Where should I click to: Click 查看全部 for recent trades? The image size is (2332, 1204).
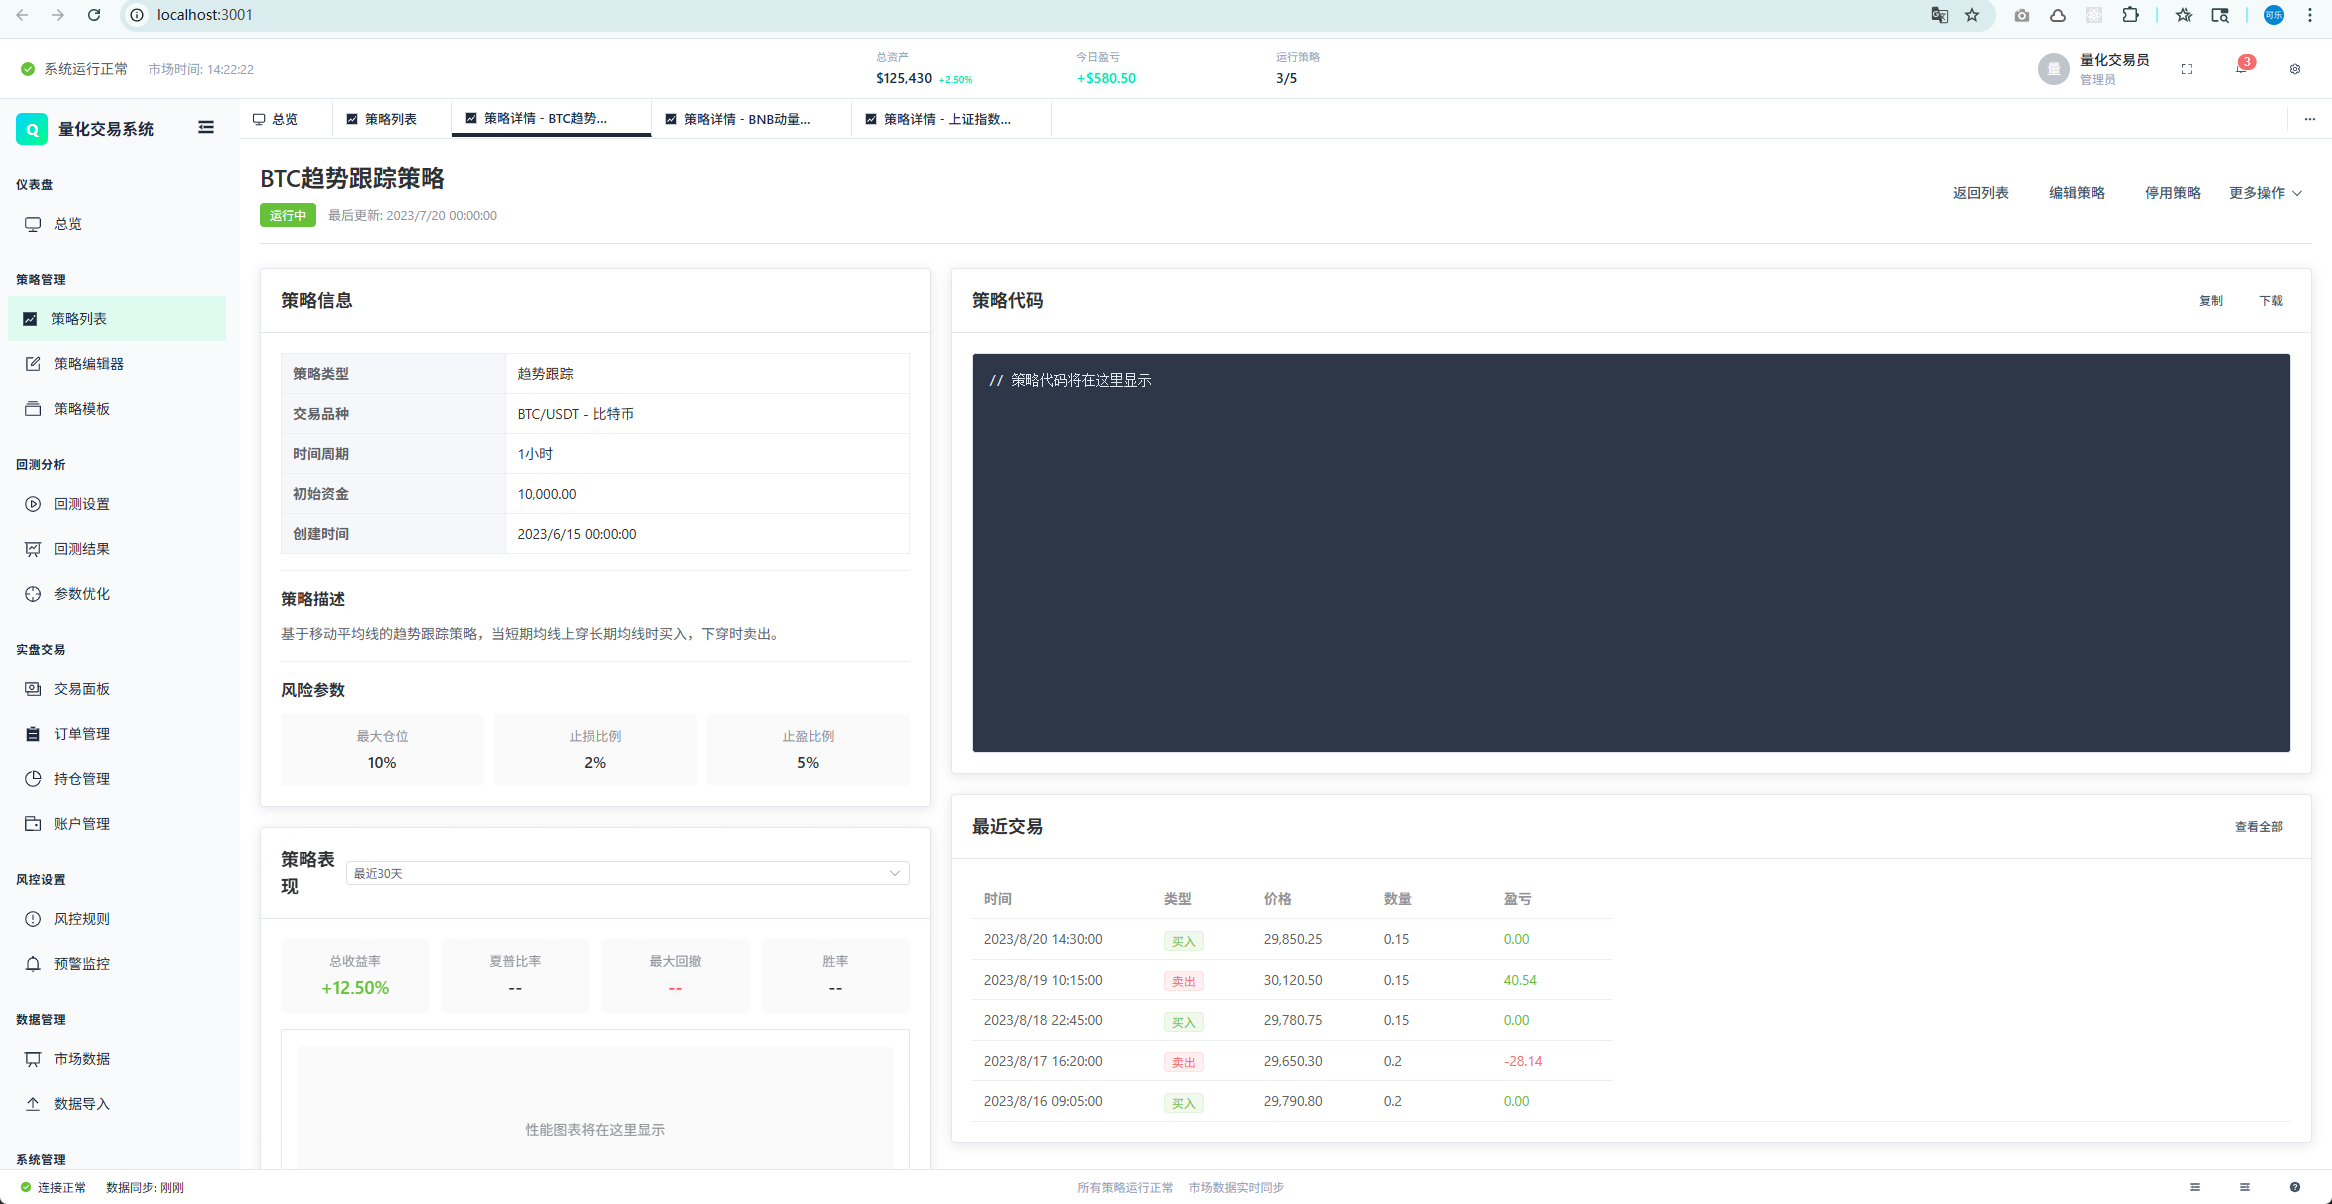(x=2259, y=827)
